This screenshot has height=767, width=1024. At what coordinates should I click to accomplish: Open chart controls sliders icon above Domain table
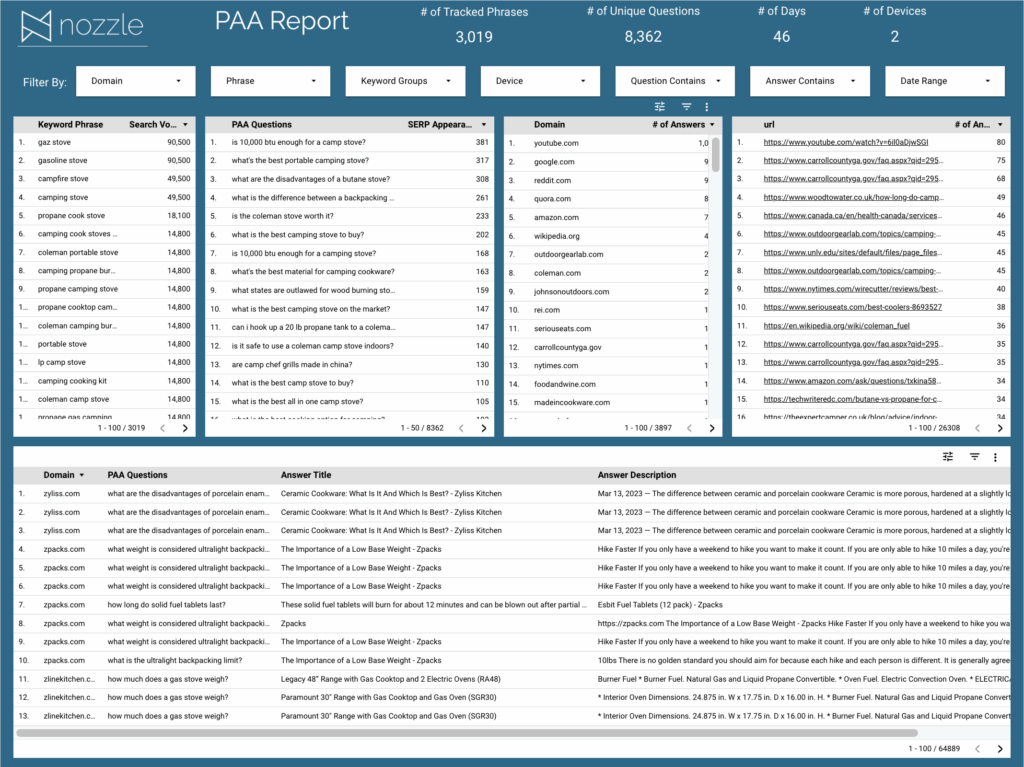660,106
